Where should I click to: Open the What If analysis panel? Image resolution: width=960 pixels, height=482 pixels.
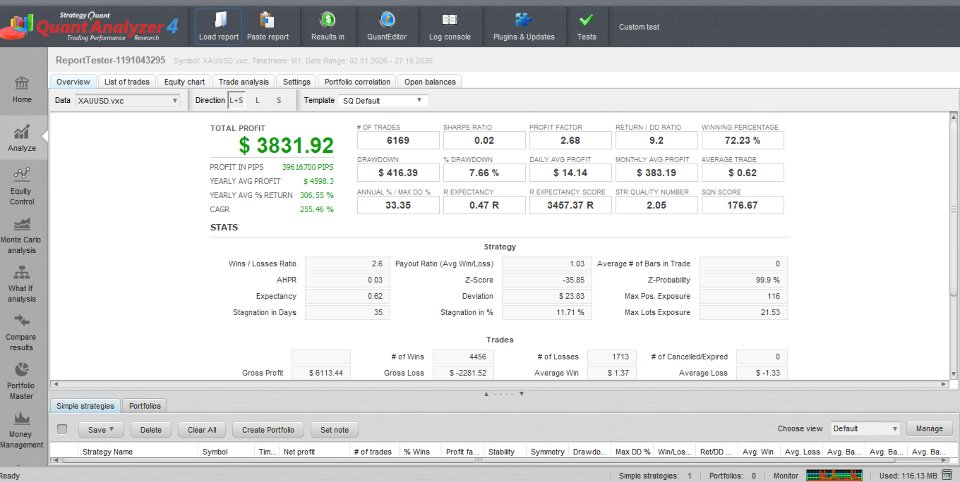coord(21,285)
